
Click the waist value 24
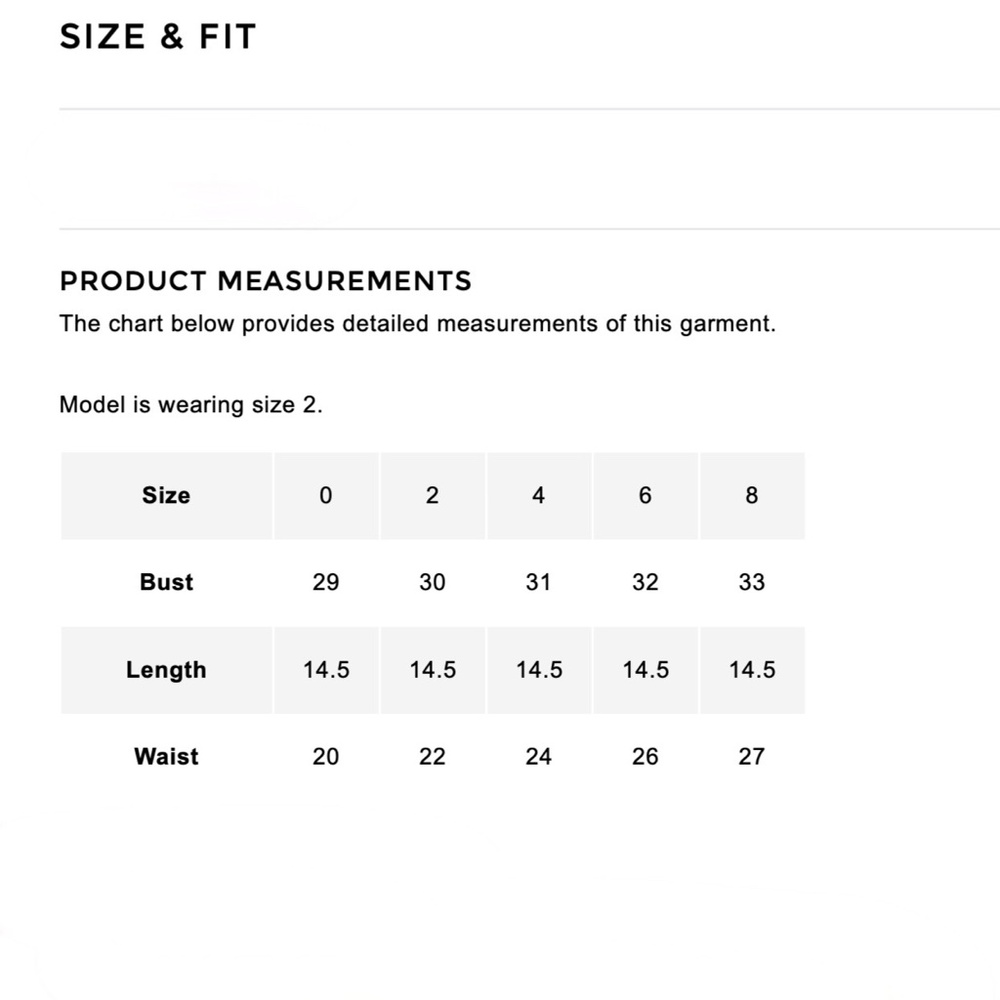coord(539,757)
